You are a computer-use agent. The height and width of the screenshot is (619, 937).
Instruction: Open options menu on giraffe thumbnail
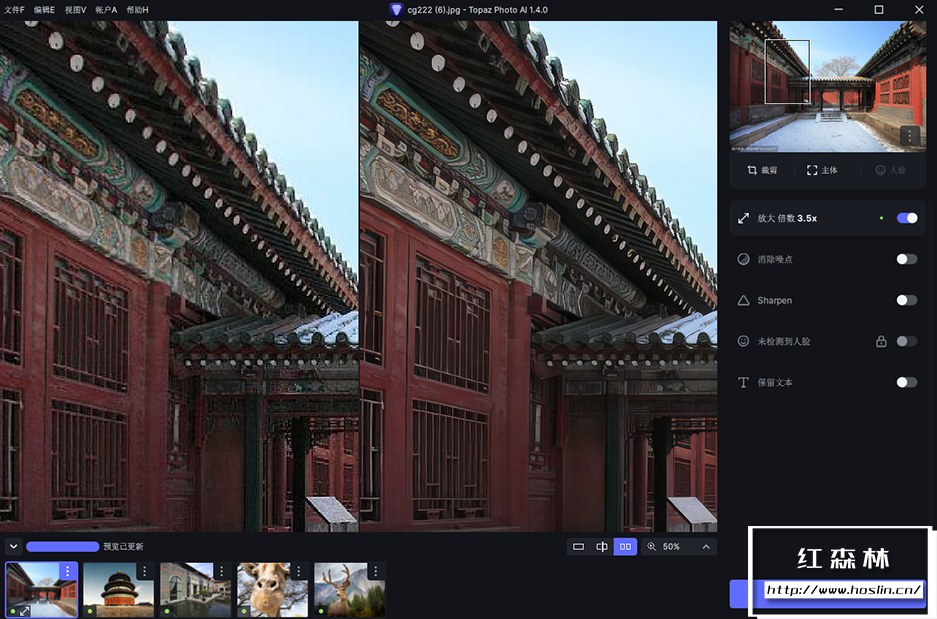[299, 571]
